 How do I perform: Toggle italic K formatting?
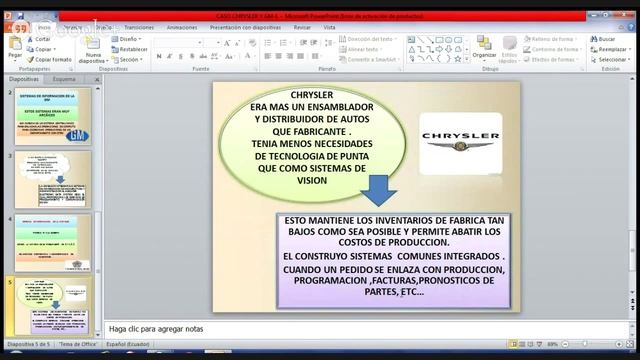tap(170, 56)
